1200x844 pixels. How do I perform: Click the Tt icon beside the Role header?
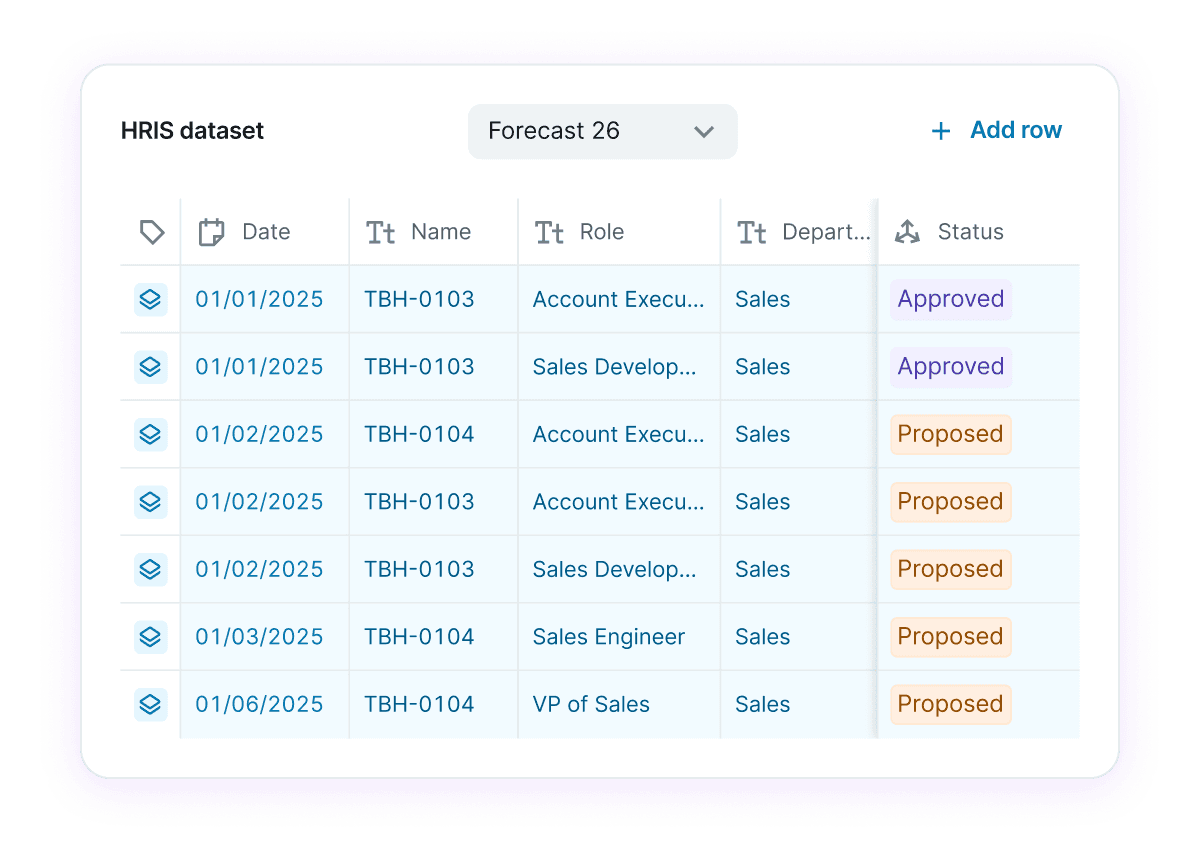tap(549, 231)
